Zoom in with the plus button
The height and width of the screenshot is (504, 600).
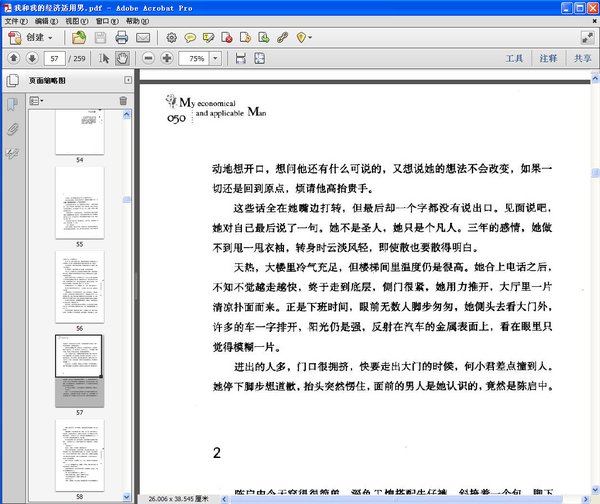click(x=167, y=58)
